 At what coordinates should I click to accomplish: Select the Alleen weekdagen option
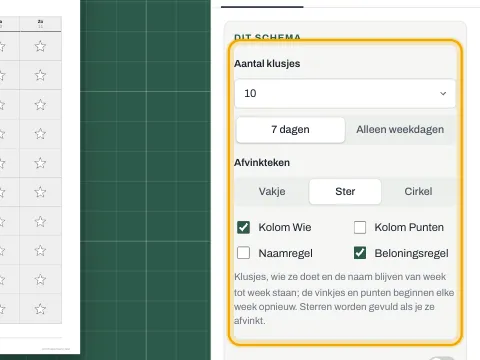click(x=400, y=130)
